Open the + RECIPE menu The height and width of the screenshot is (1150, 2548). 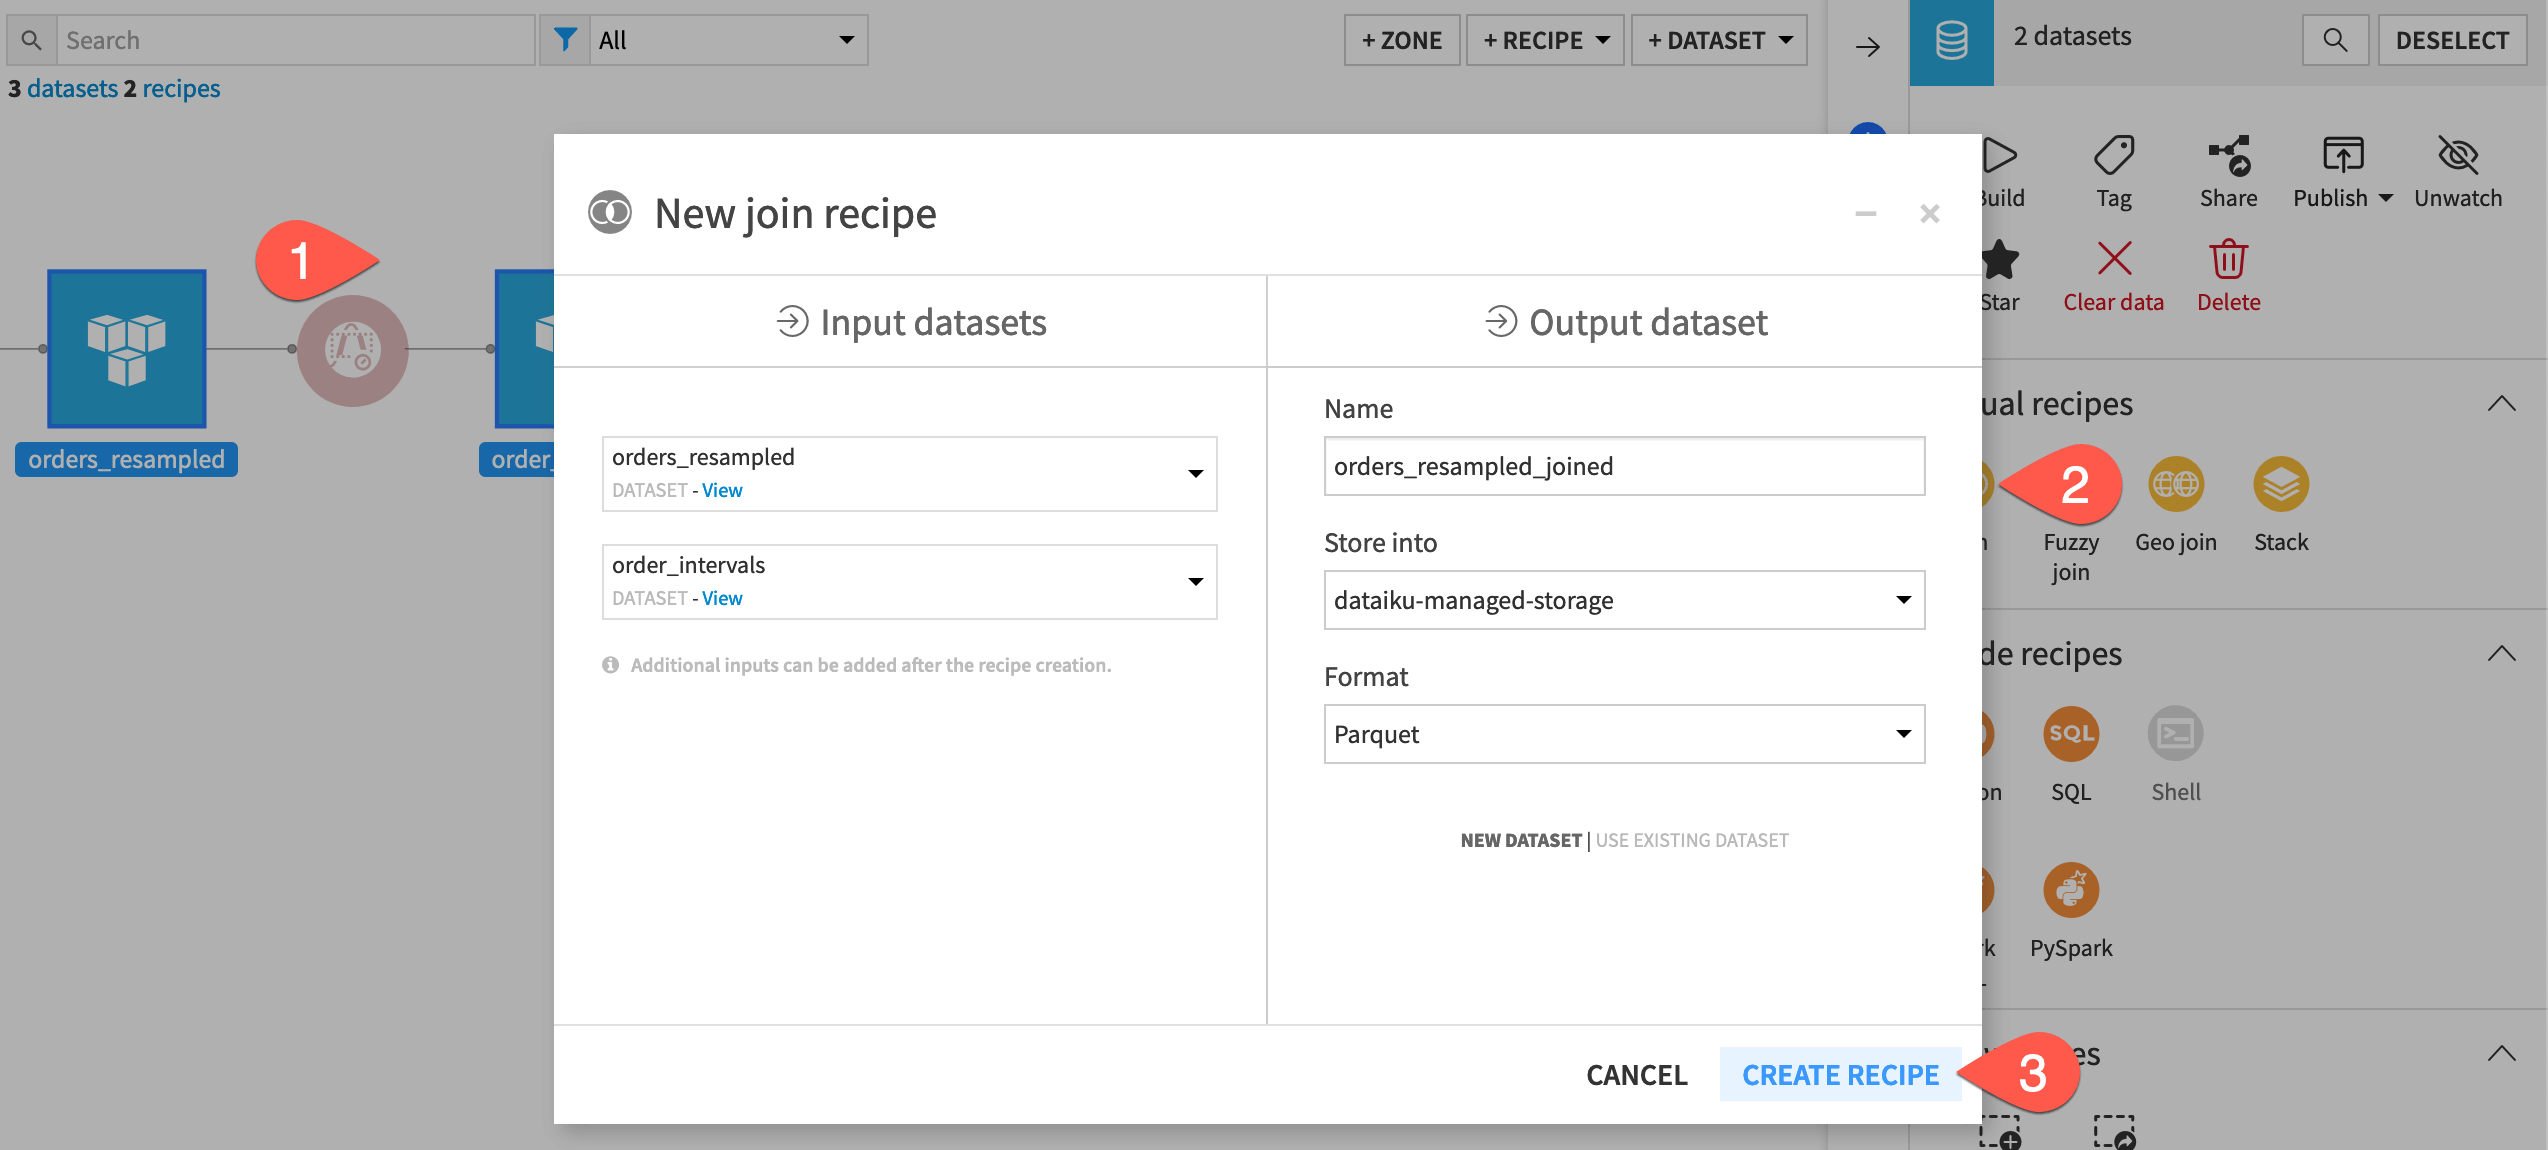[1544, 40]
